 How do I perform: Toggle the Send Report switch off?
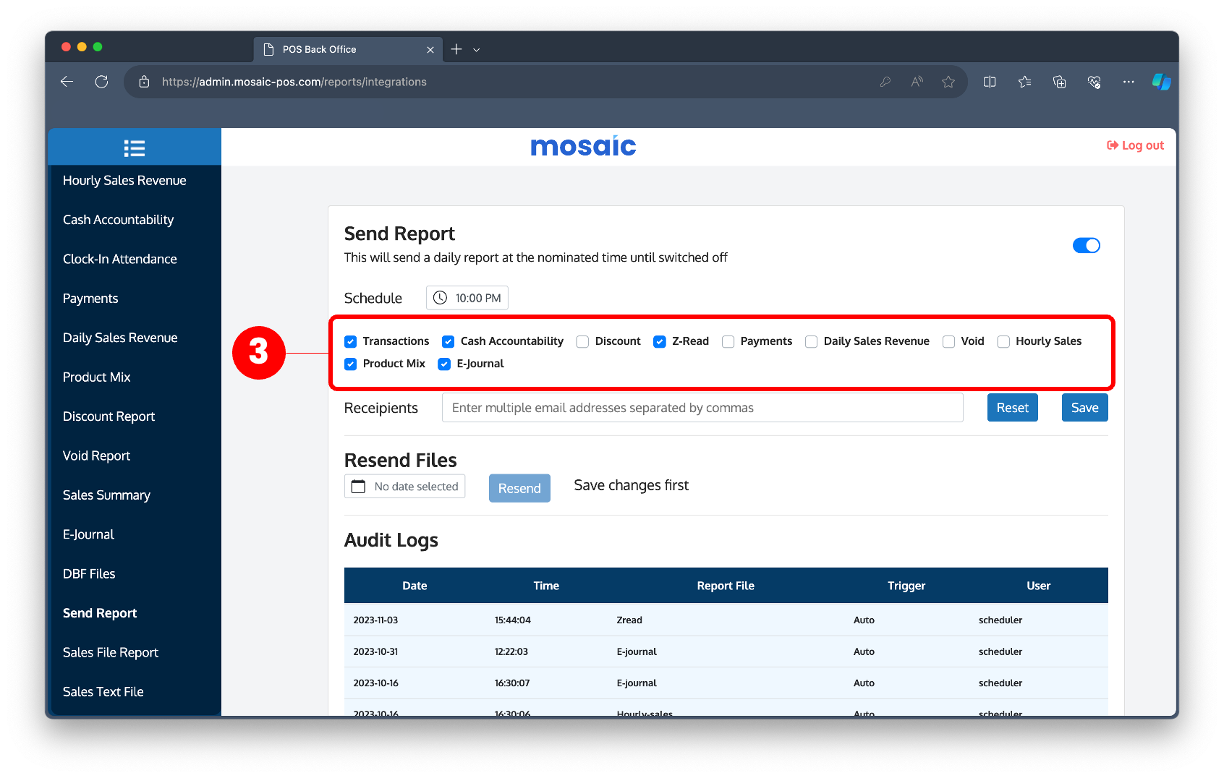click(x=1086, y=245)
